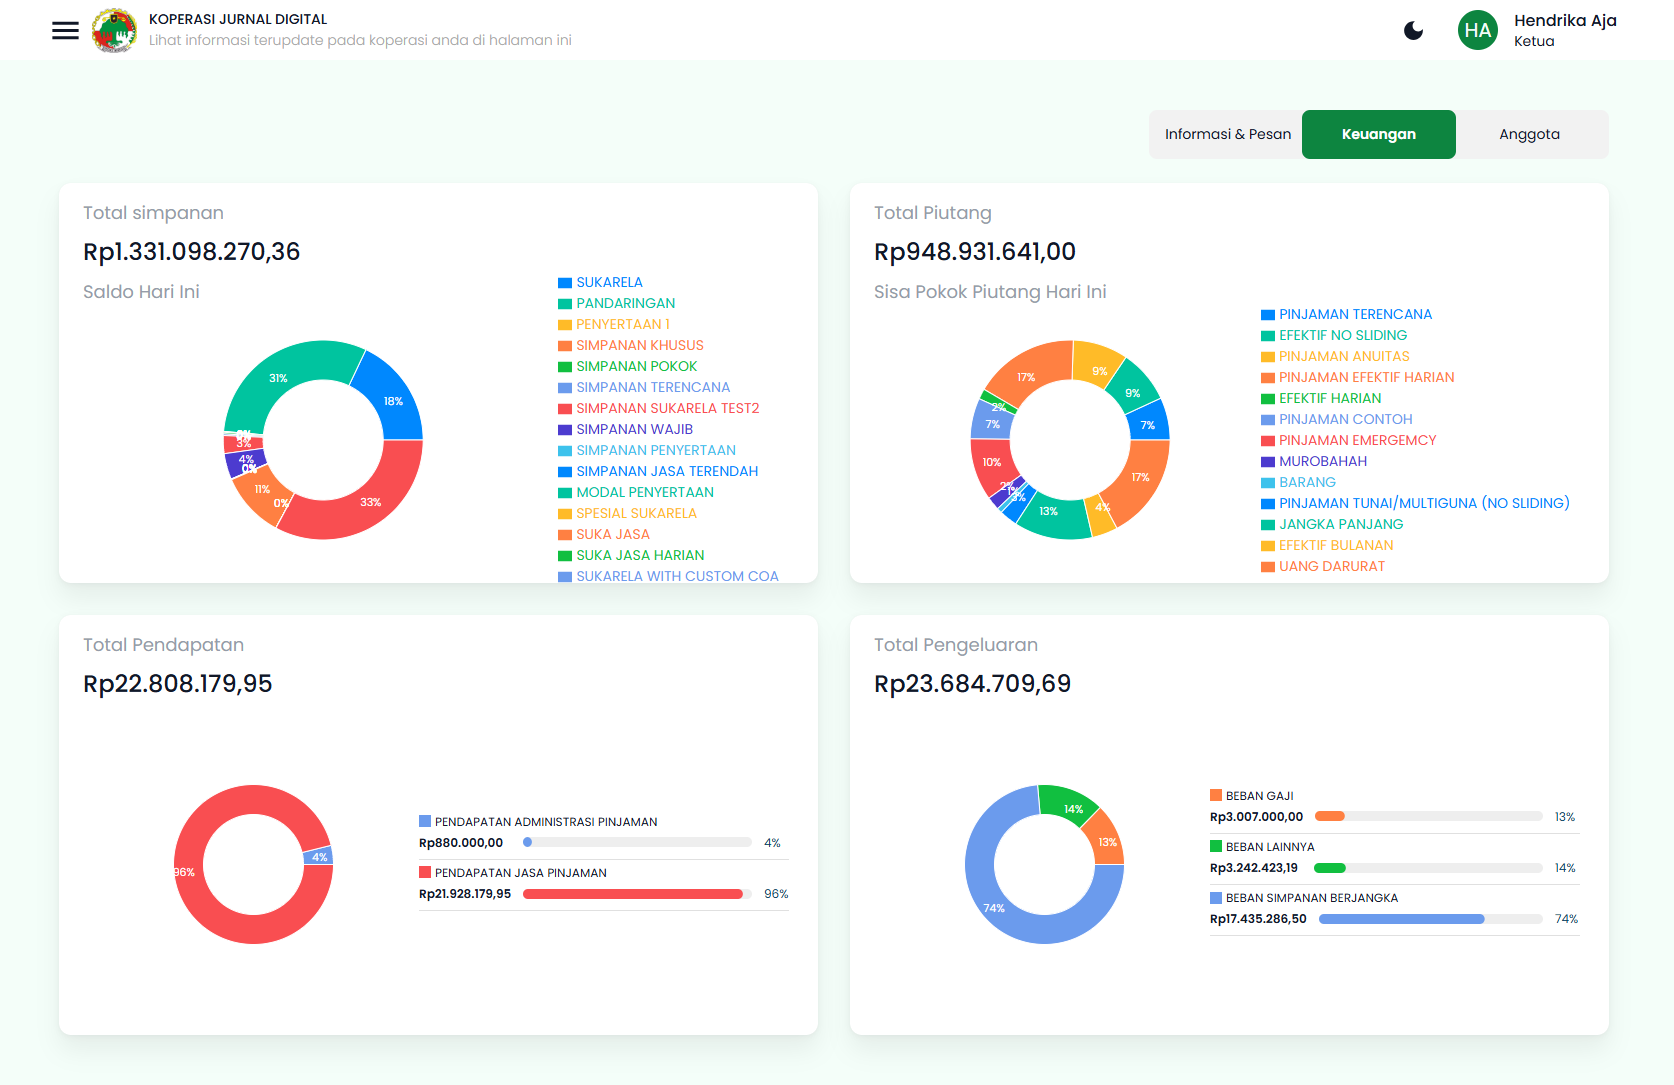
Task: Toggle dark mode with the moon icon
Action: pyautogui.click(x=1413, y=30)
